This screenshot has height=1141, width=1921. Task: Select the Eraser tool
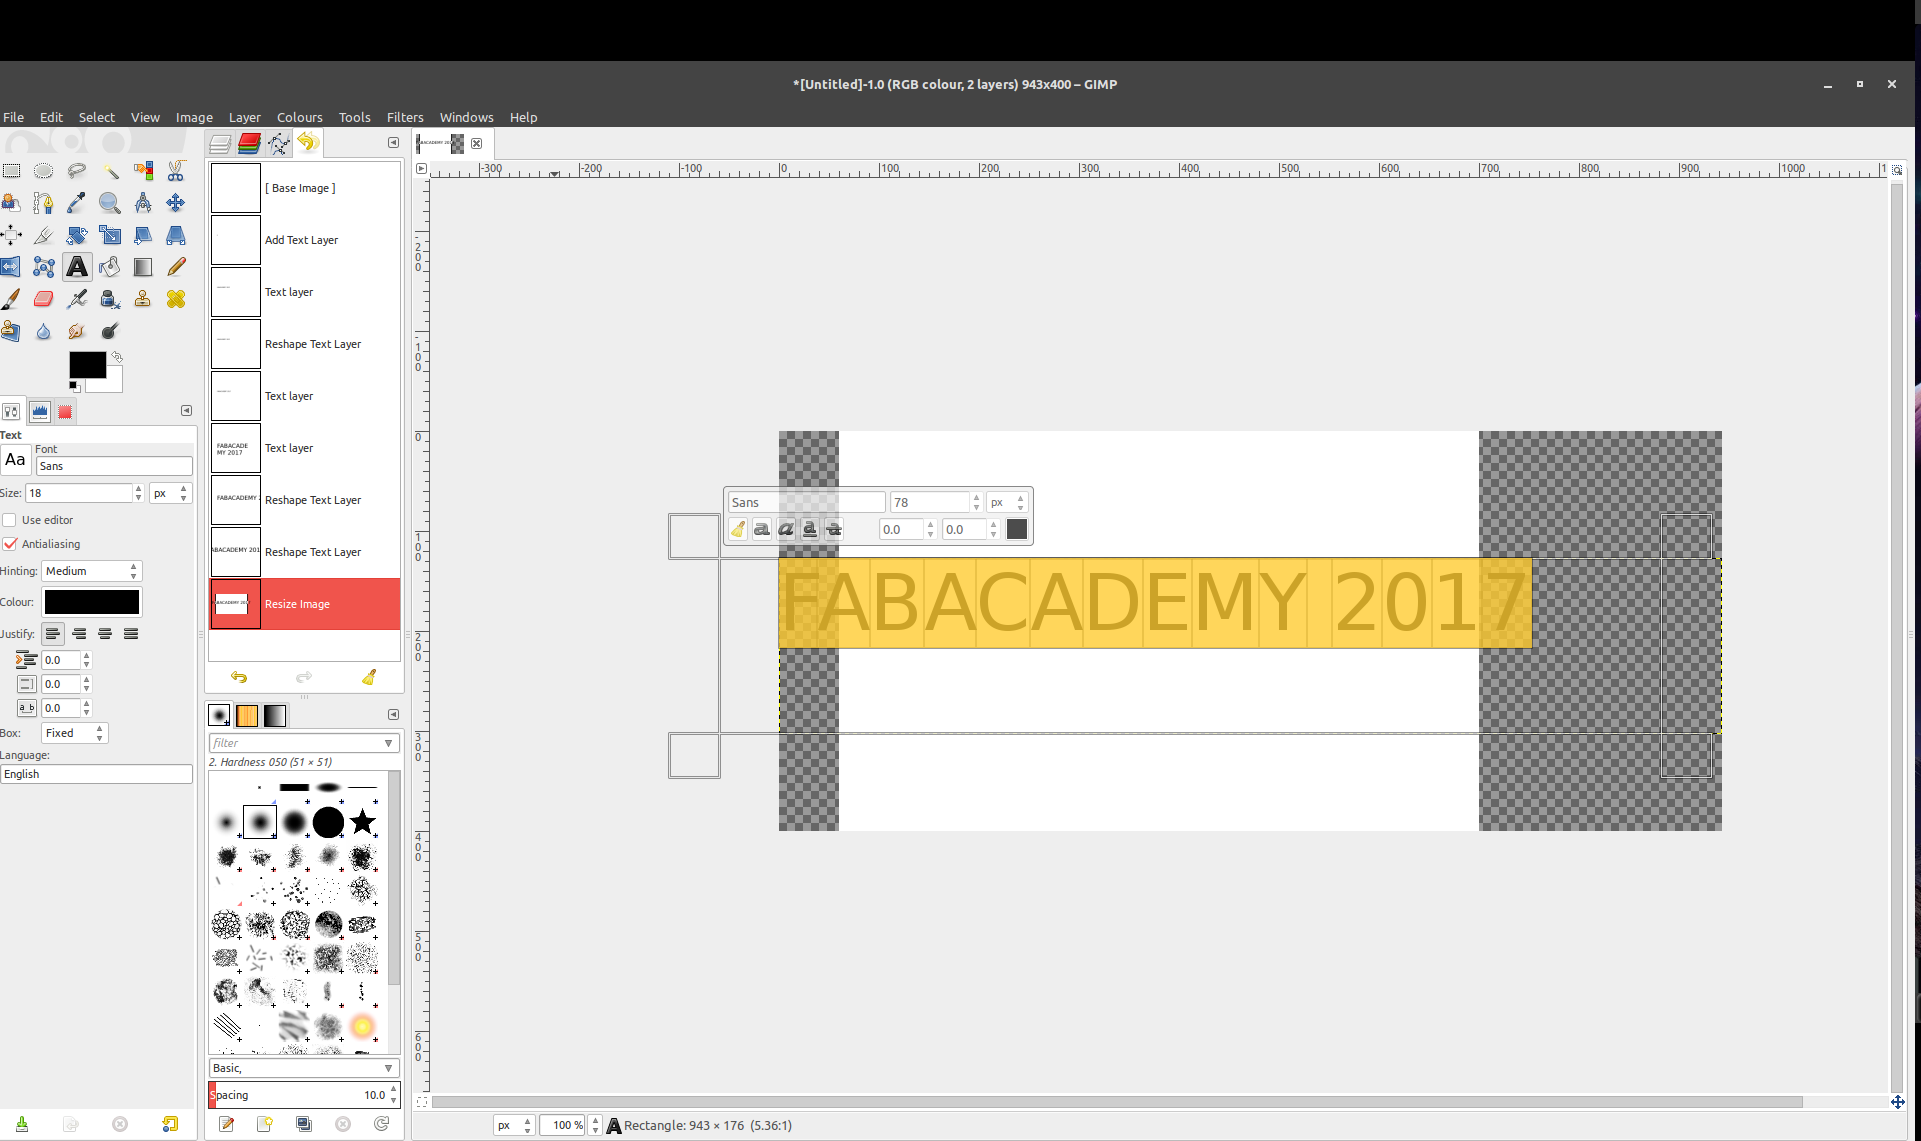[43, 299]
